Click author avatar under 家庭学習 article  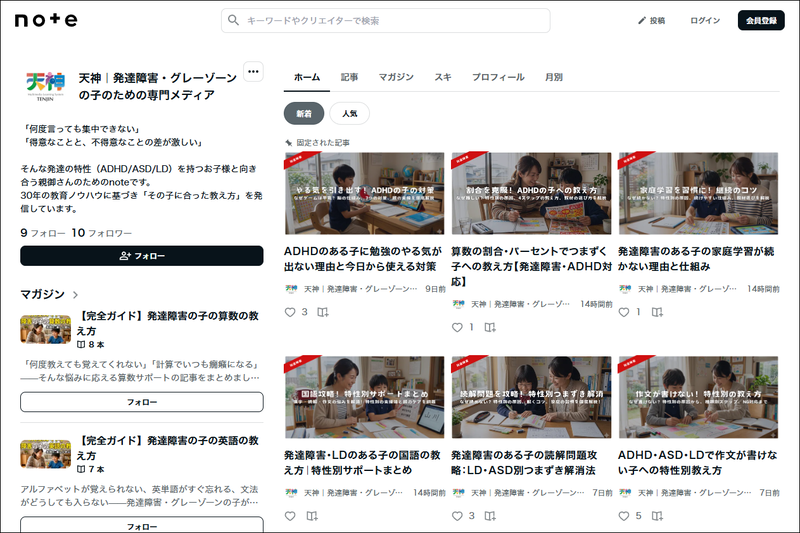(625, 289)
